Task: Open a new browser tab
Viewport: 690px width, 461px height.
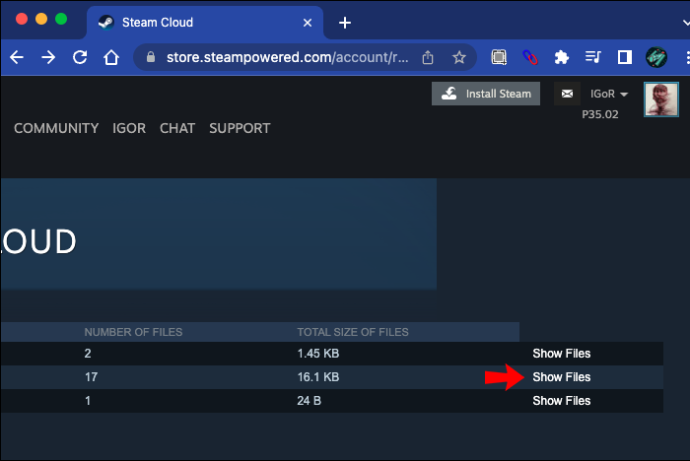Action: click(345, 22)
